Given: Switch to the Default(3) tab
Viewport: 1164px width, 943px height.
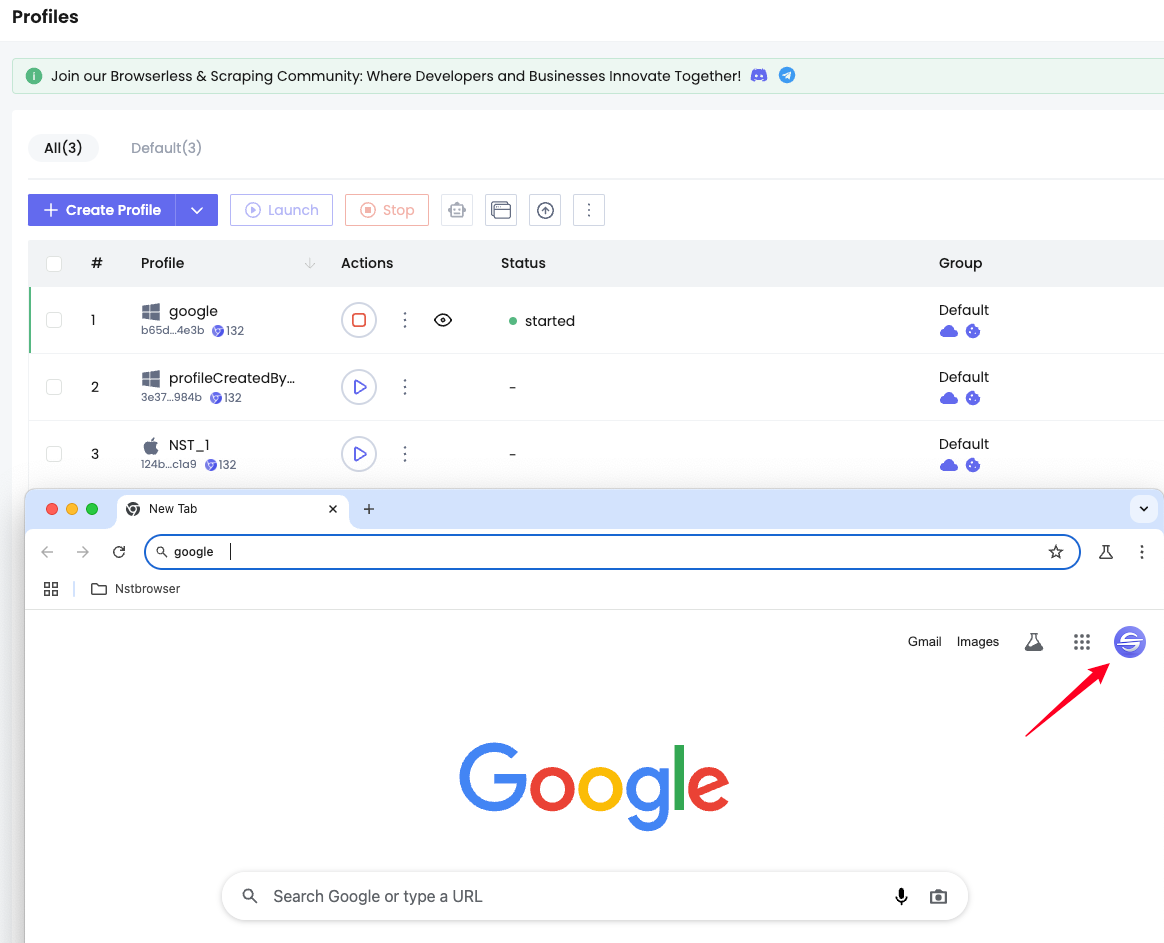Looking at the screenshot, I should [x=166, y=148].
